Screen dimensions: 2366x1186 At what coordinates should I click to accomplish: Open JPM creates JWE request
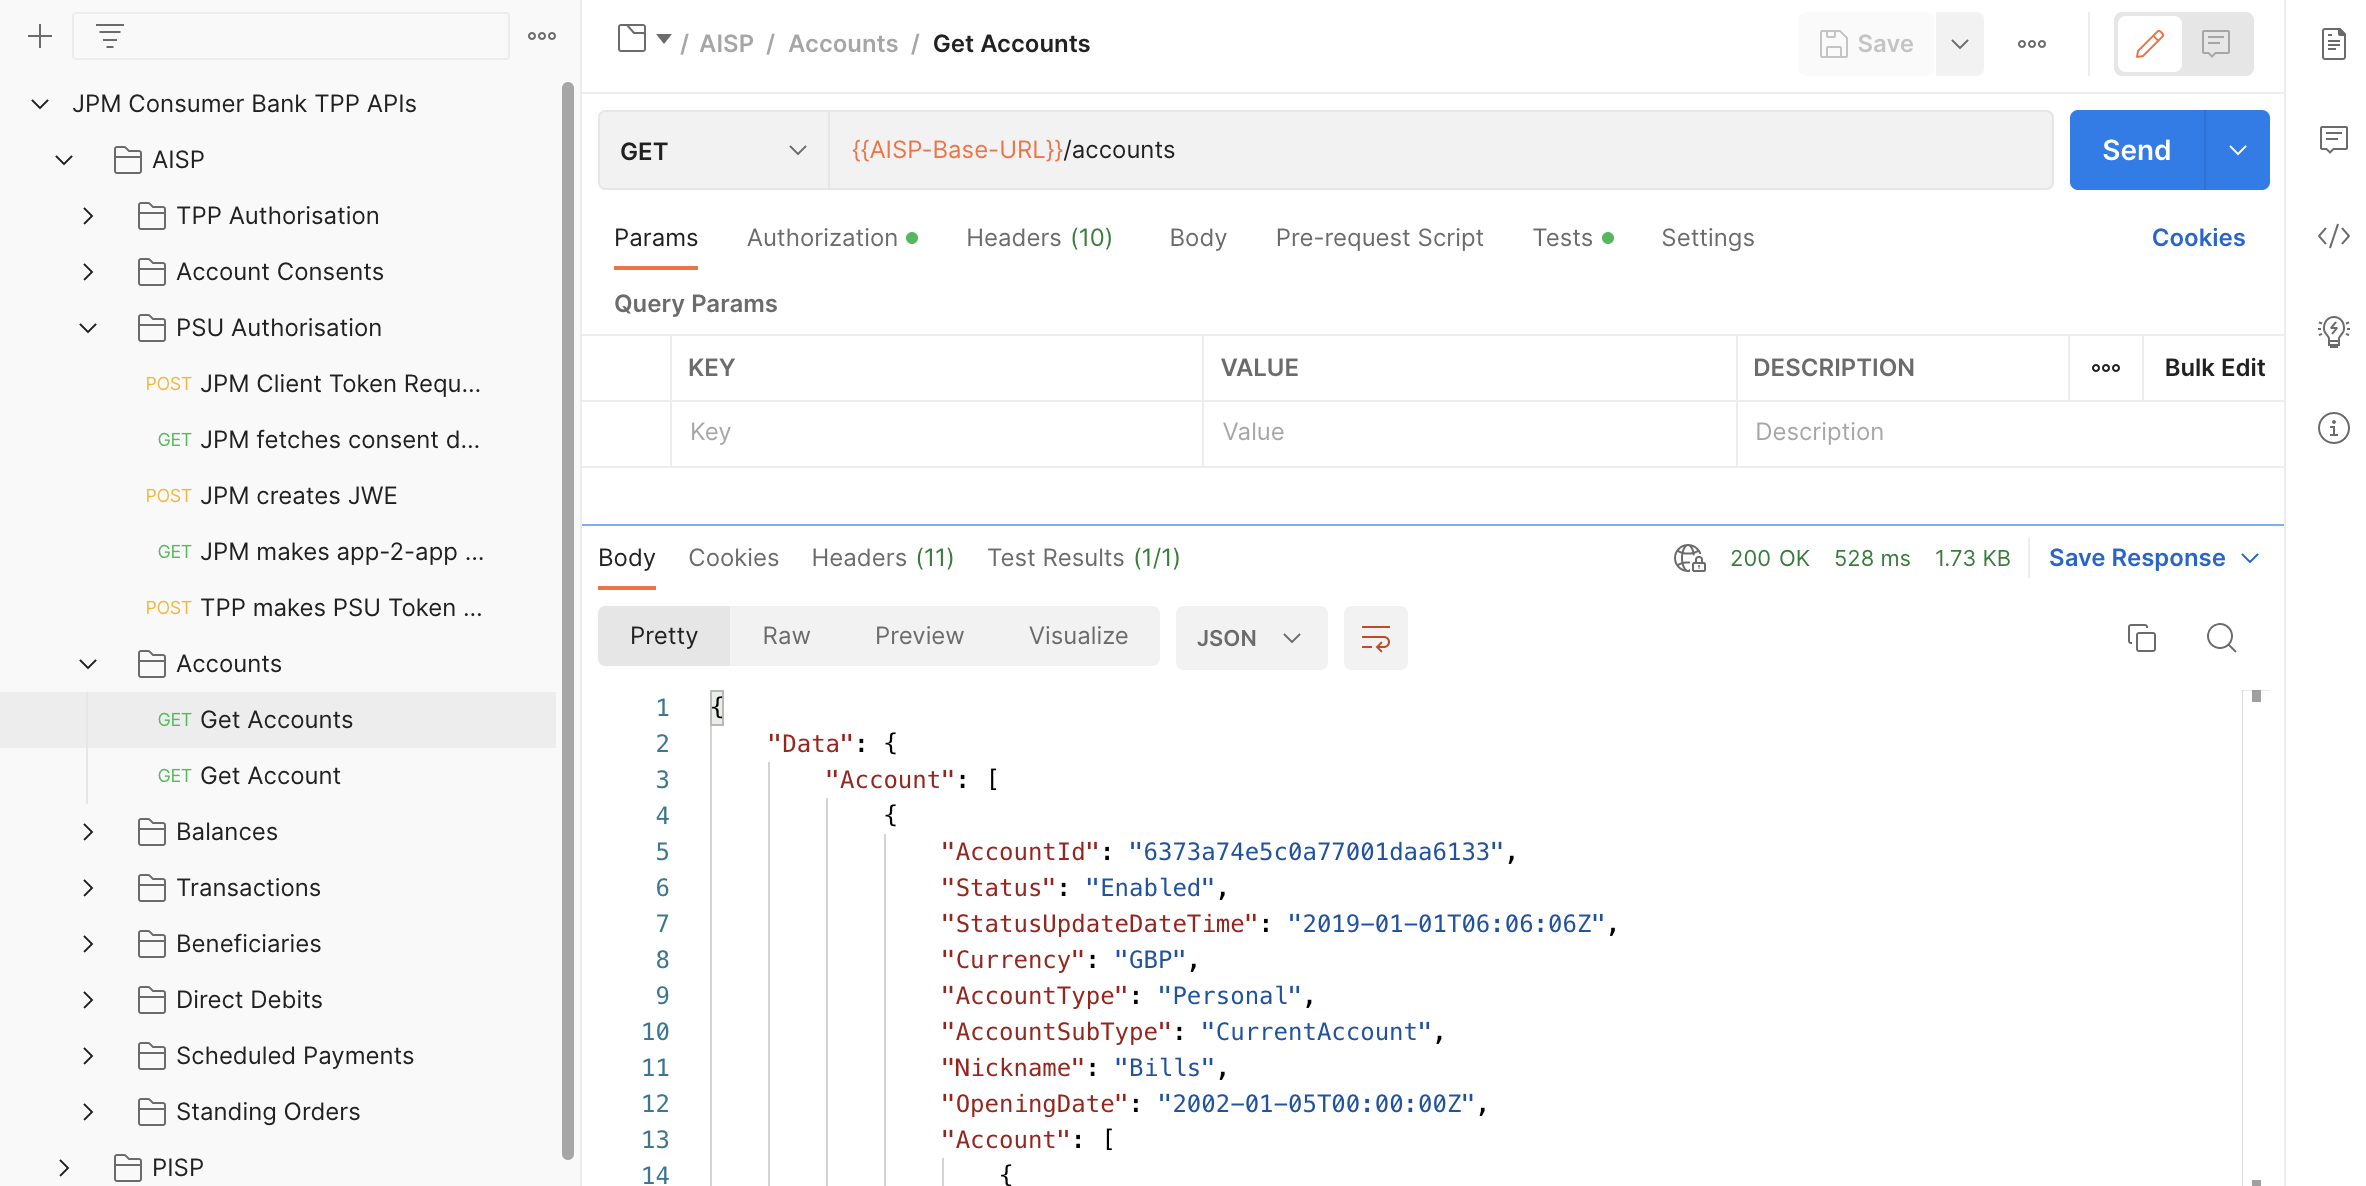point(298,496)
